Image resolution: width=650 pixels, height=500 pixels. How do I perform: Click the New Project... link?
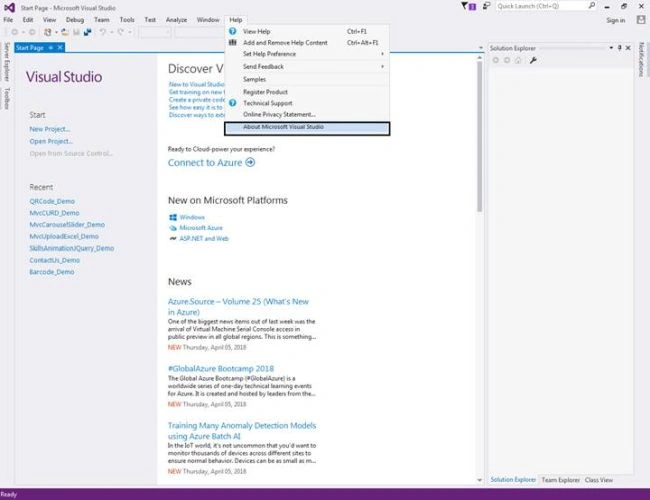(x=50, y=129)
